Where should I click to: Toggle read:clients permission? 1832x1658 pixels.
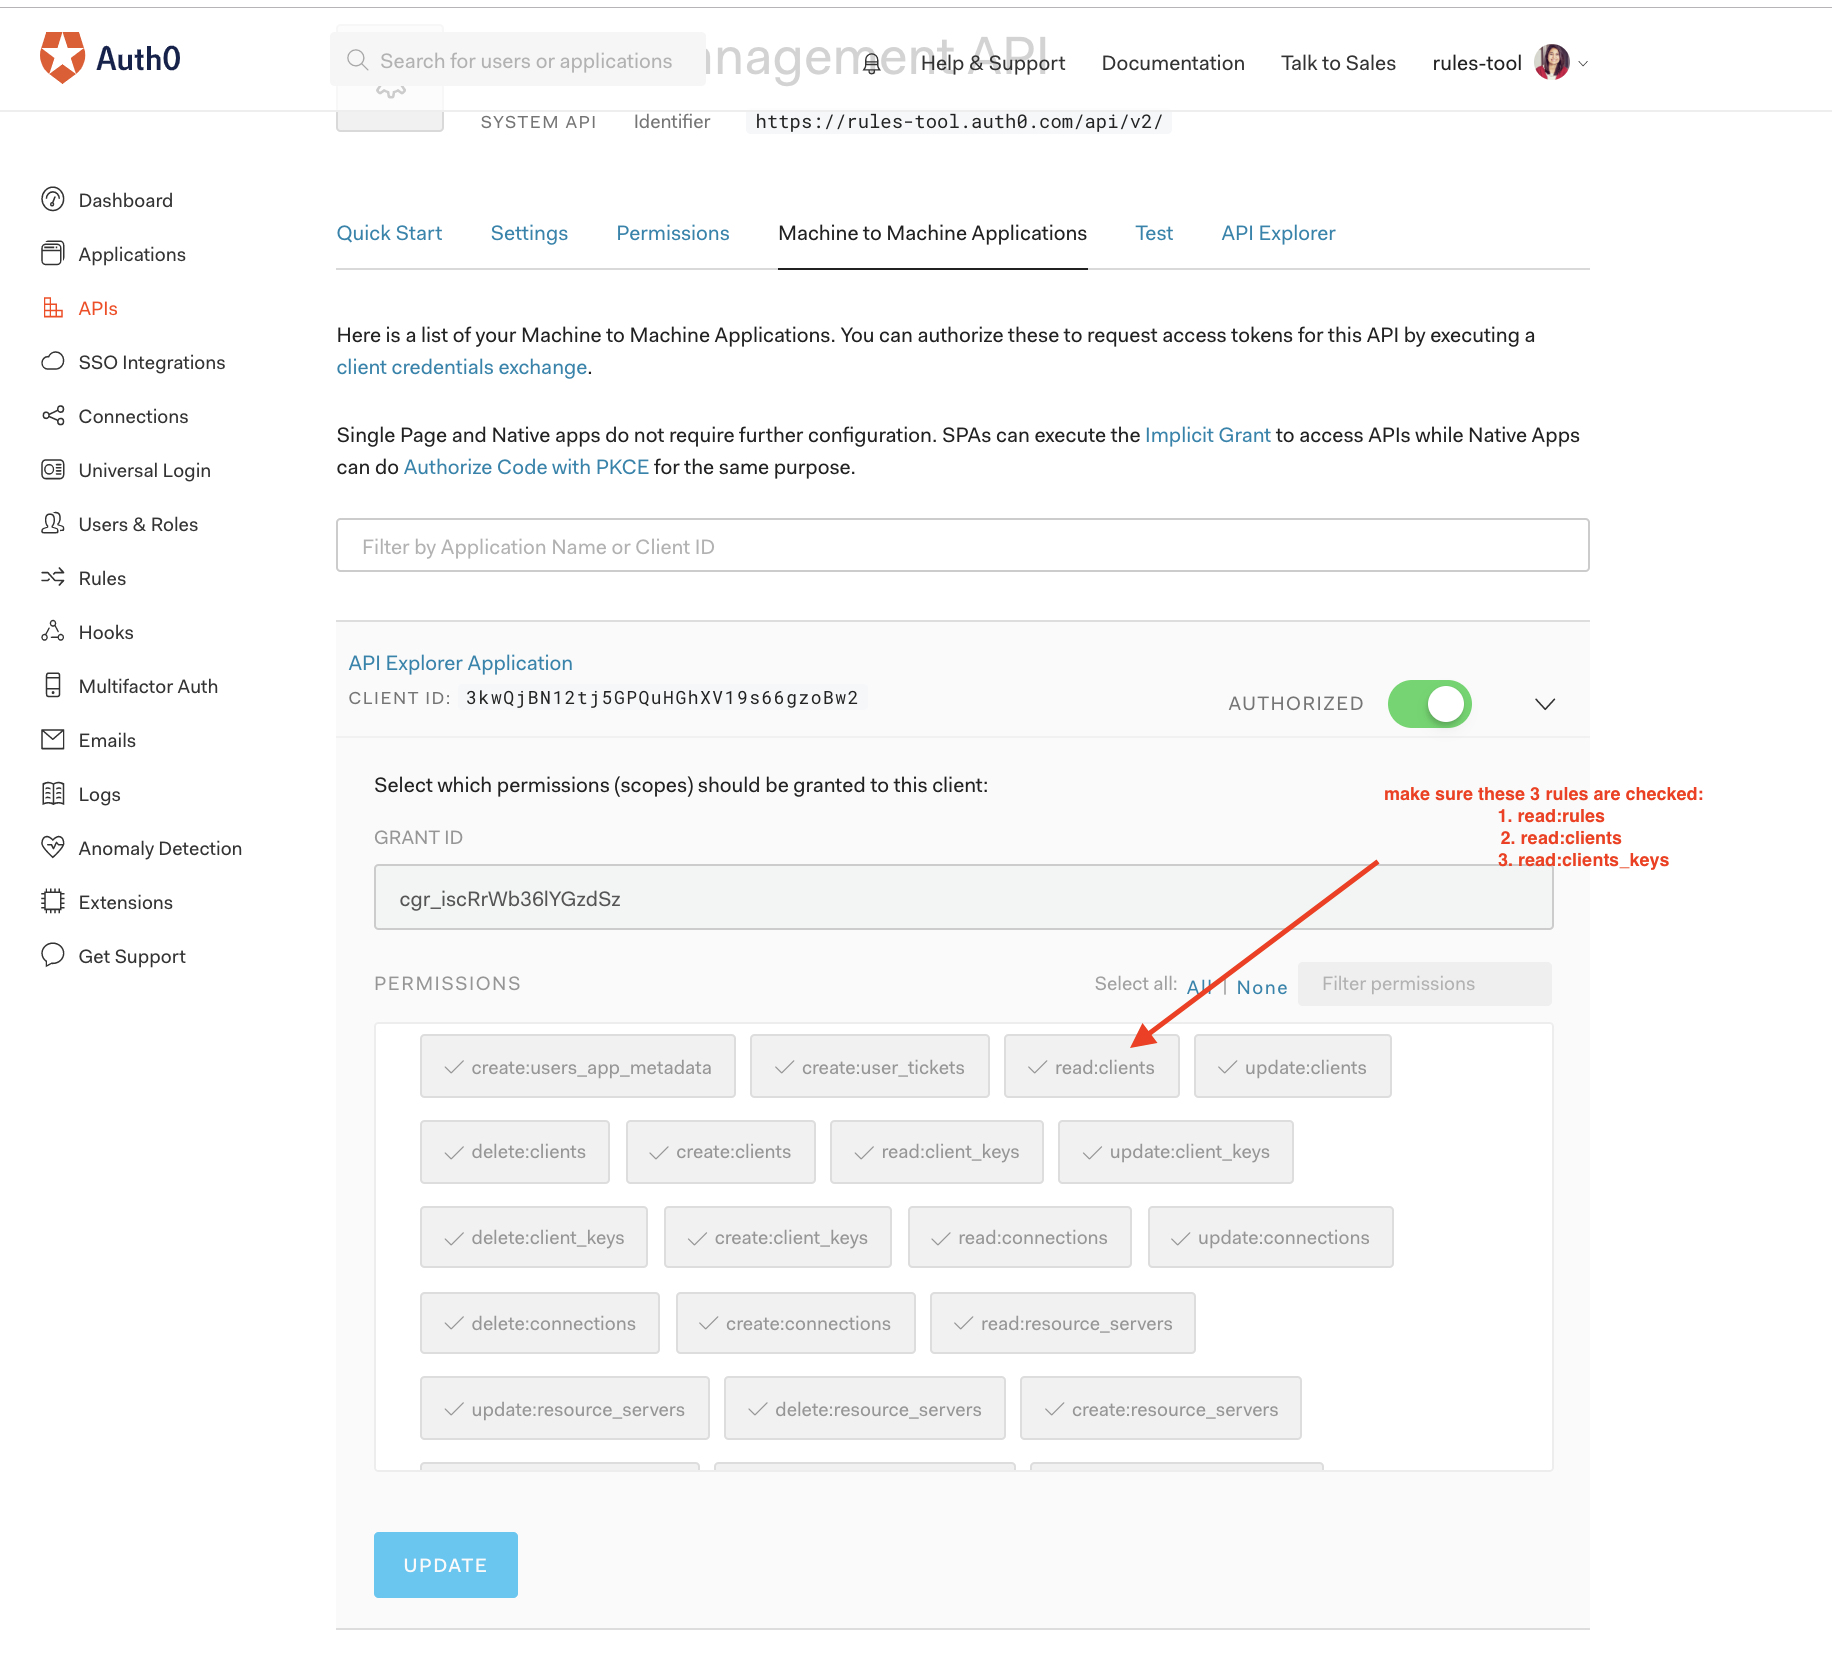tap(1092, 1067)
